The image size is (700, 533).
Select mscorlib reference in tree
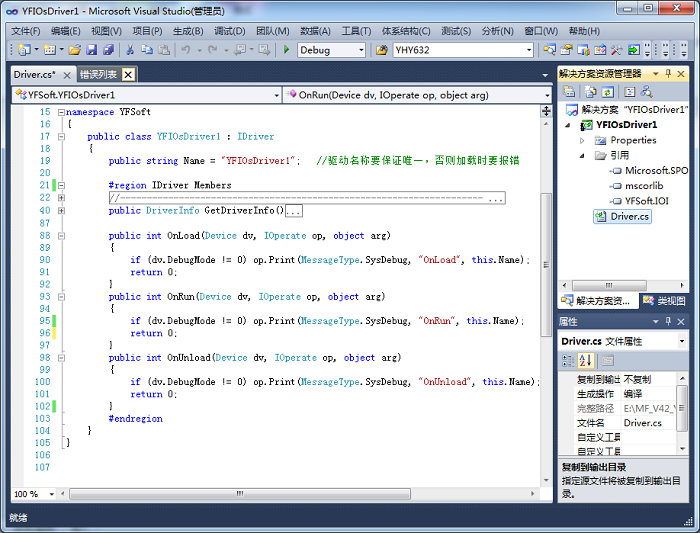click(x=644, y=186)
